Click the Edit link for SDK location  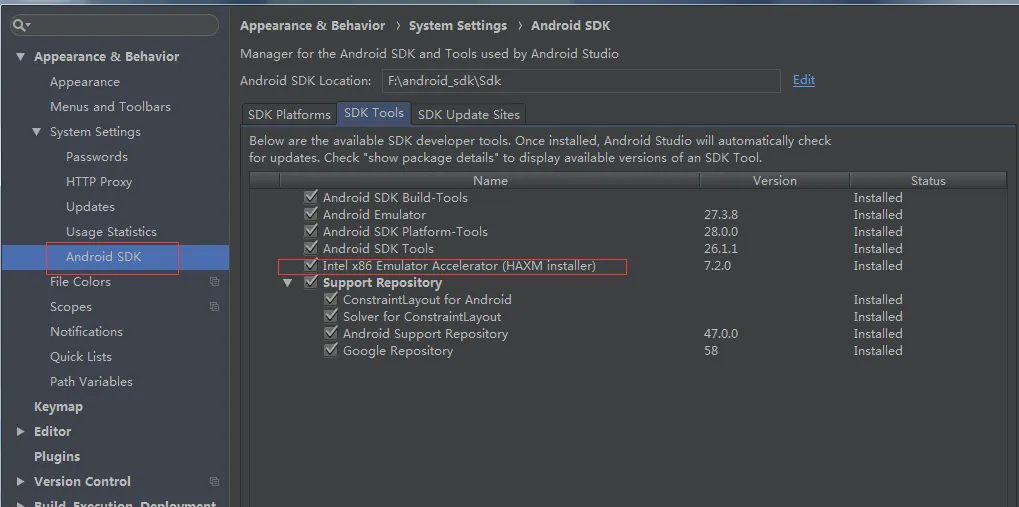coord(804,80)
